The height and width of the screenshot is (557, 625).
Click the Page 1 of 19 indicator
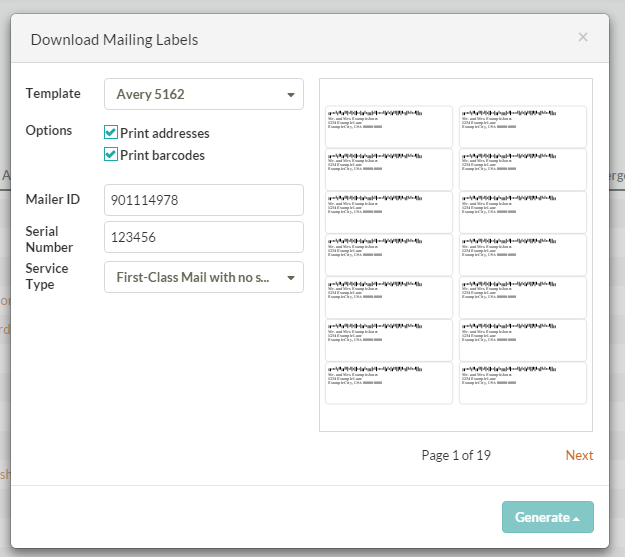pos(456,455)
